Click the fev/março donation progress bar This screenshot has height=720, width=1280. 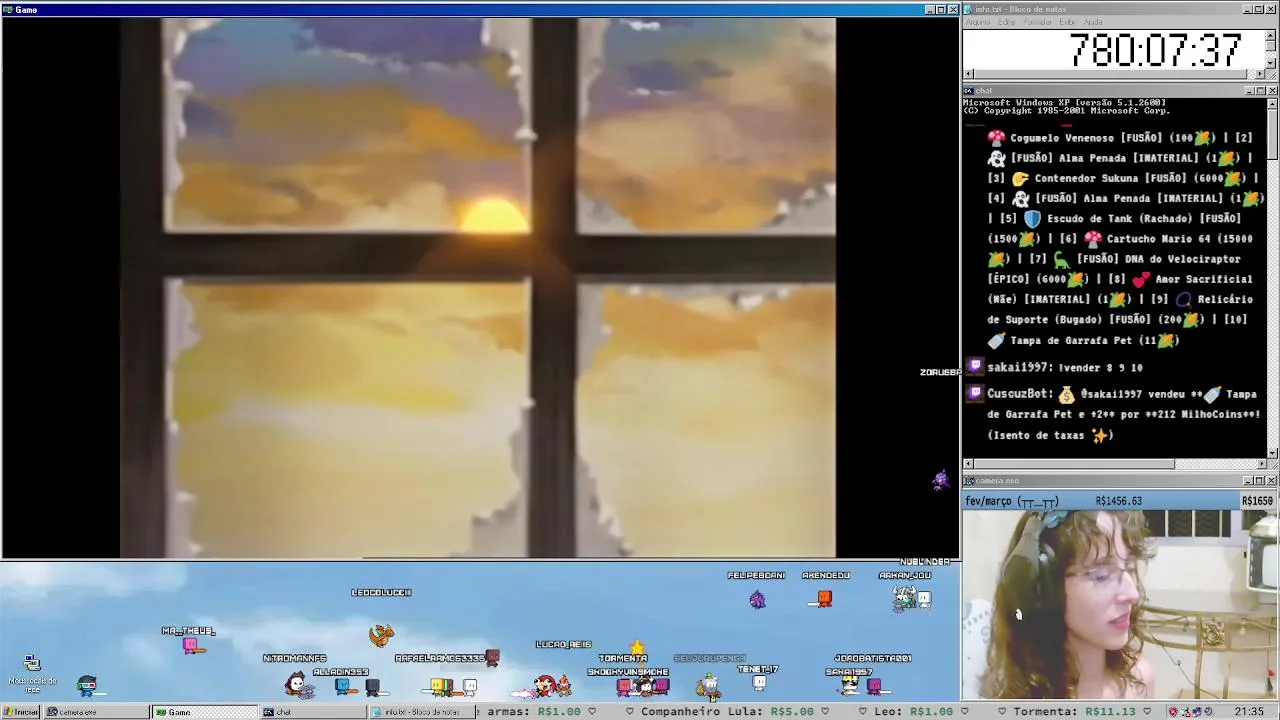[x=1120, y=501]
